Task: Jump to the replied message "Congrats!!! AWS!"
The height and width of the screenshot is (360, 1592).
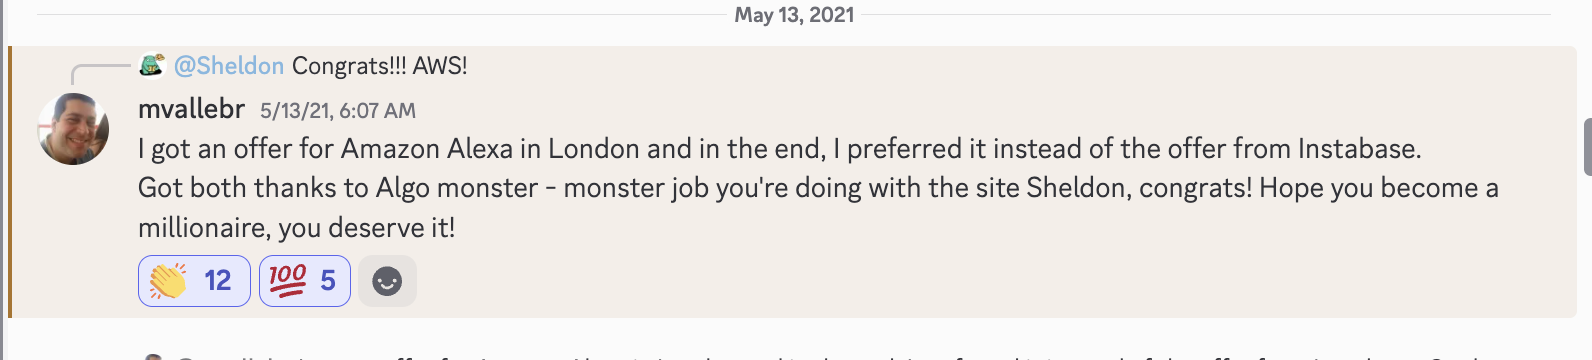Action: point(379,66)
